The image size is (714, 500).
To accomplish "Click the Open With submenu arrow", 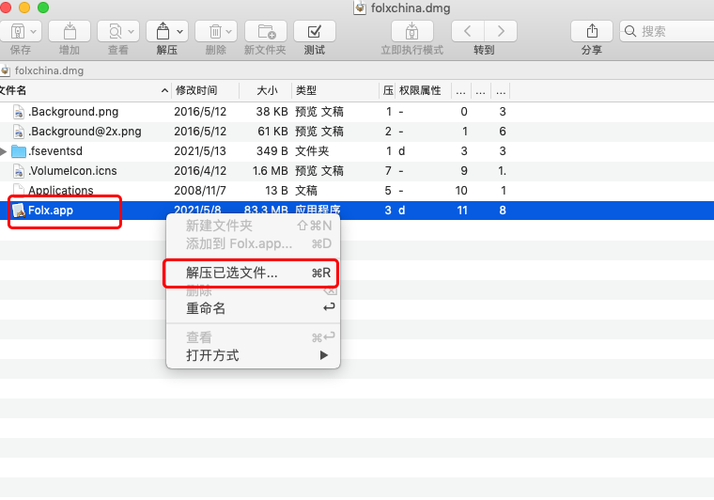I will coord(324,355).
